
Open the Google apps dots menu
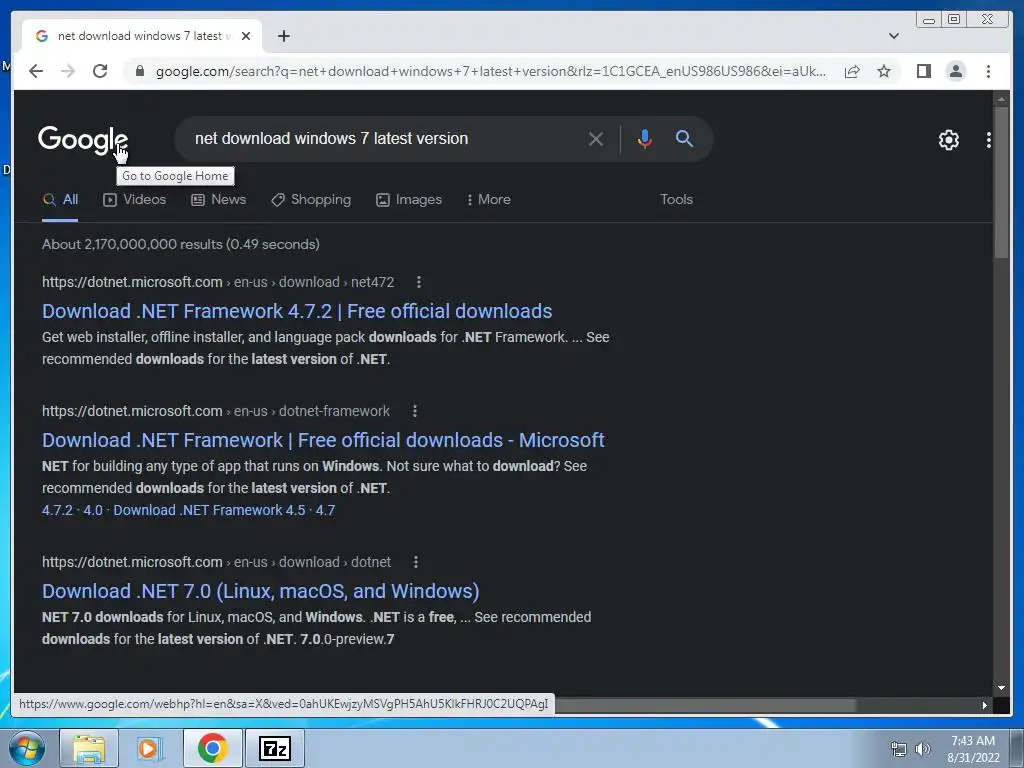pos(989,140)
